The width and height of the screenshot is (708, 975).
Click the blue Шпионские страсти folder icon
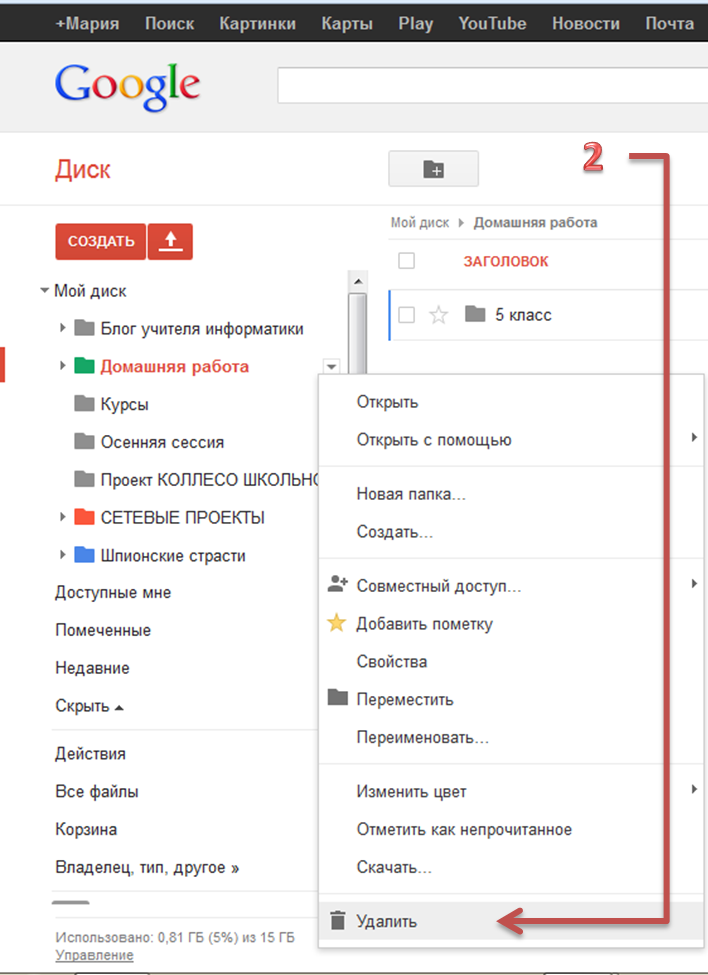[84, 555]
